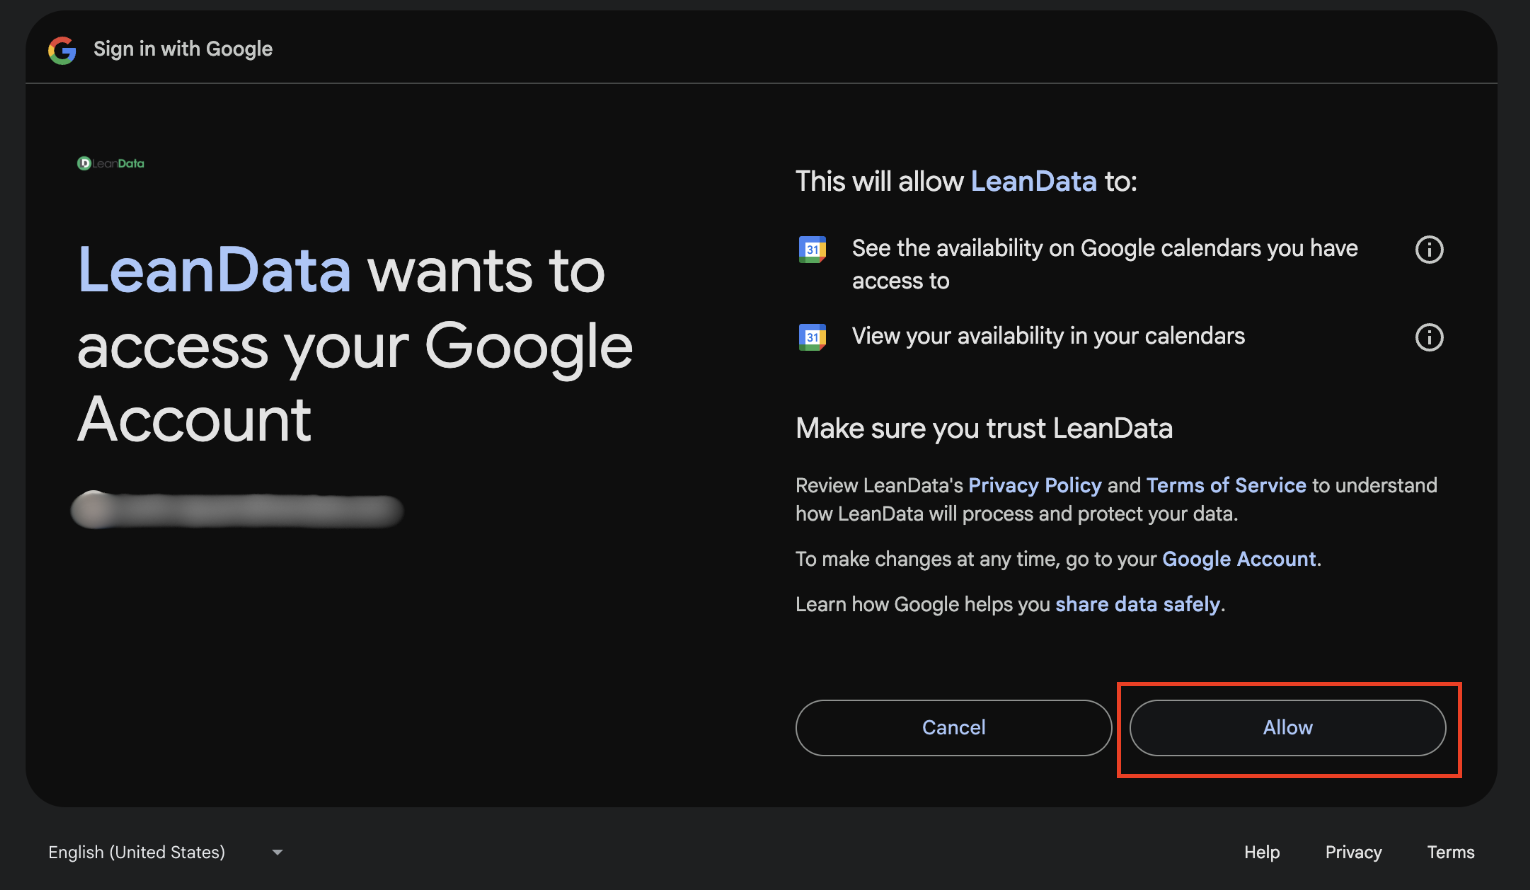Screen dimensions: 1530x890
Task: Open LeanData link in "This will allow"
Action: (1033, 181)
